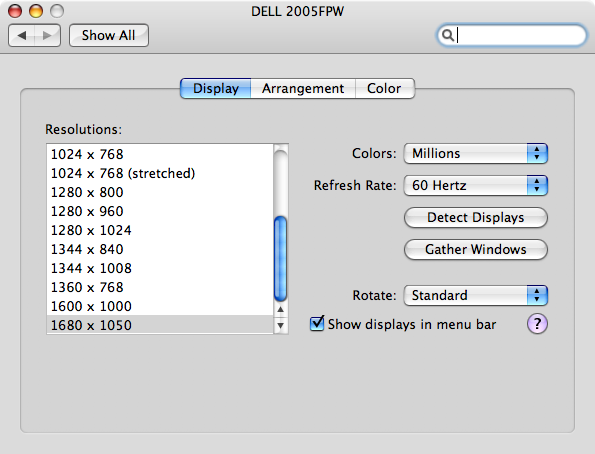Open the Colors dropdown set to Millions
595x454 pixels.
tap(476, 153)
